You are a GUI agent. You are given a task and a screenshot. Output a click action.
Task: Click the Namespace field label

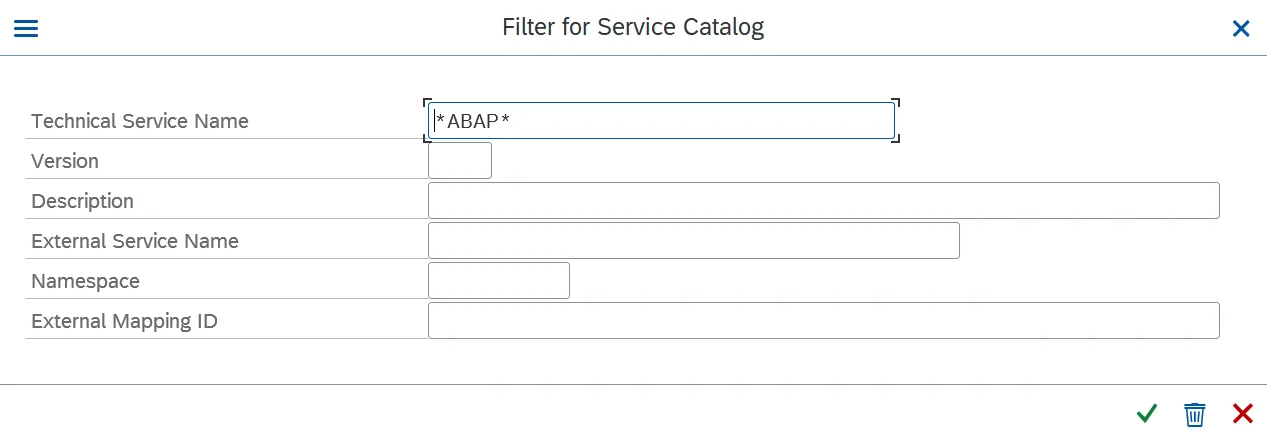click(x=85, y=281)
